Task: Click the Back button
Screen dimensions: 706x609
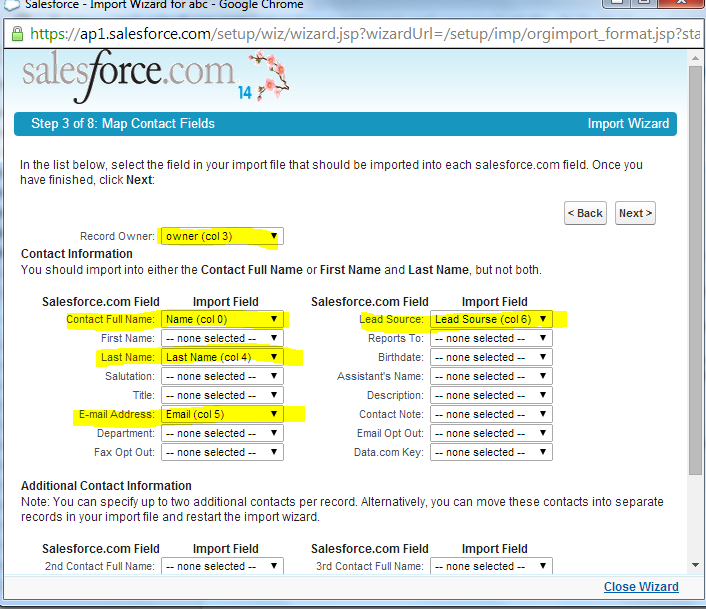Action: (x=585, y=213)
